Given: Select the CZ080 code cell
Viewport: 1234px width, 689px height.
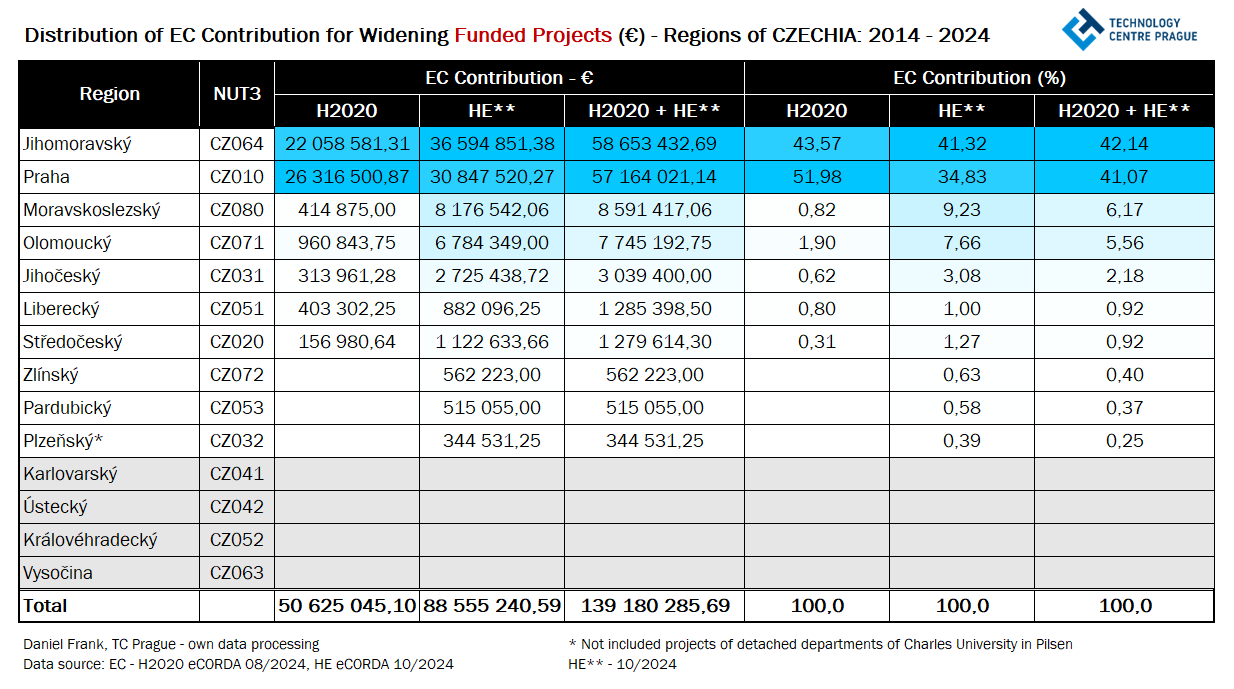Looking at the screenshot, I should [237, 210].
